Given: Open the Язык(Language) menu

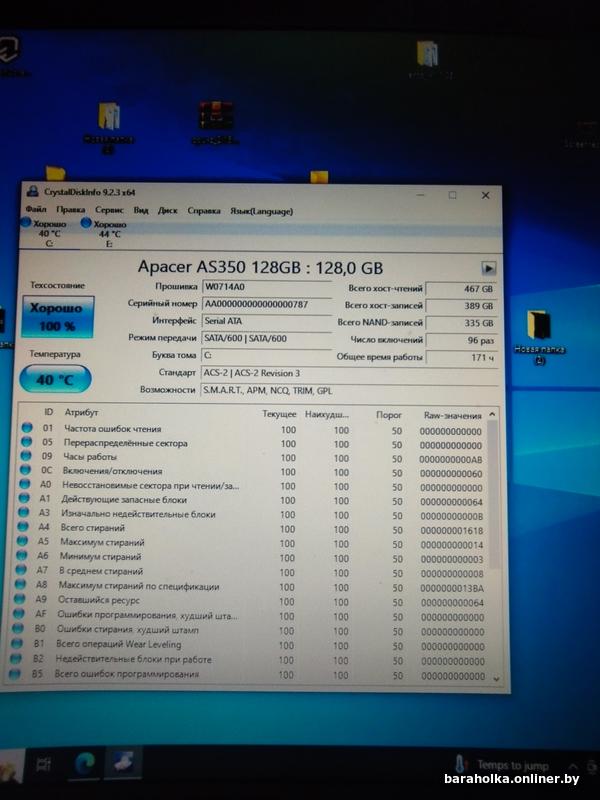Looking at the screenshot, I should click(261, 211).
